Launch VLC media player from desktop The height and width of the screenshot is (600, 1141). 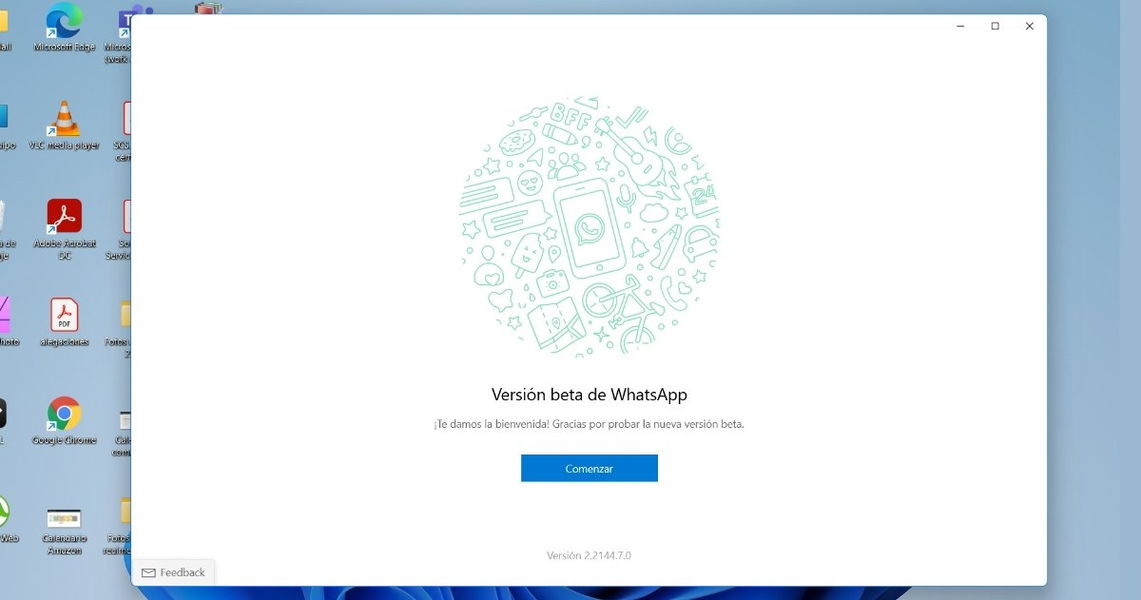(64, 120)
